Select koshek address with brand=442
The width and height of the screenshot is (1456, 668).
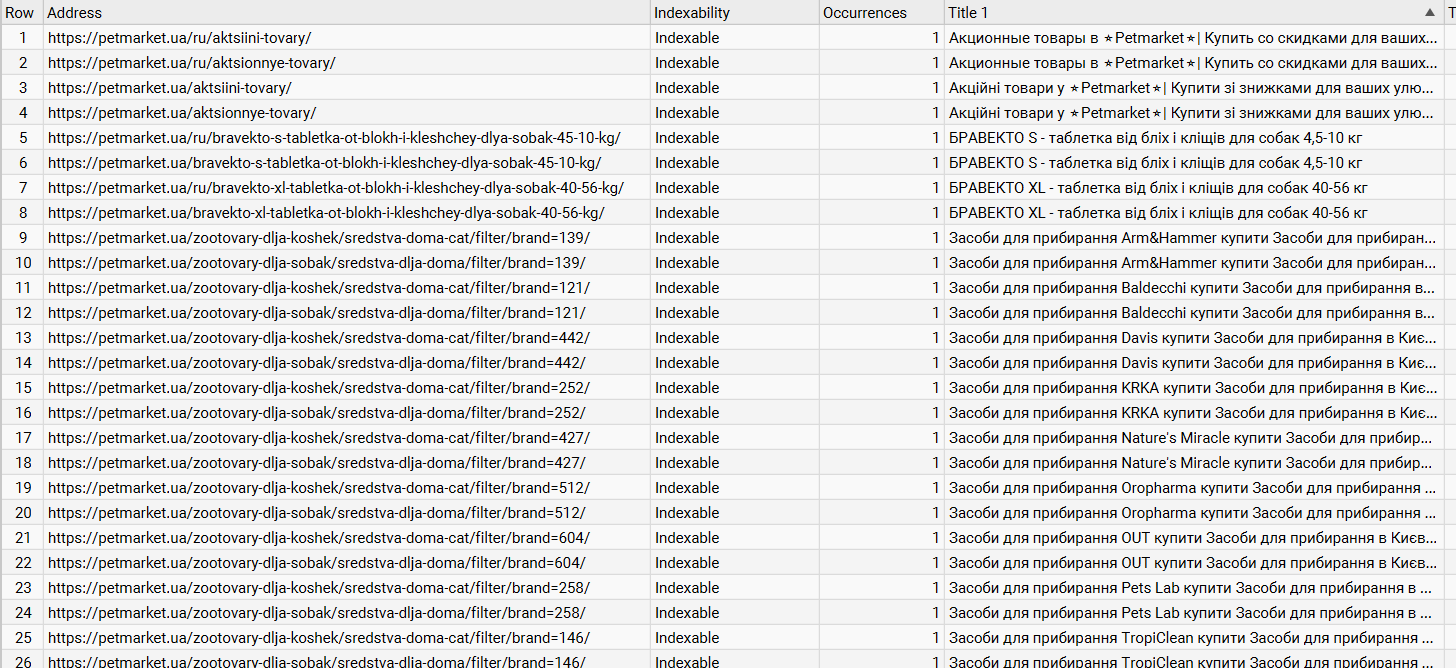point(318,338)
